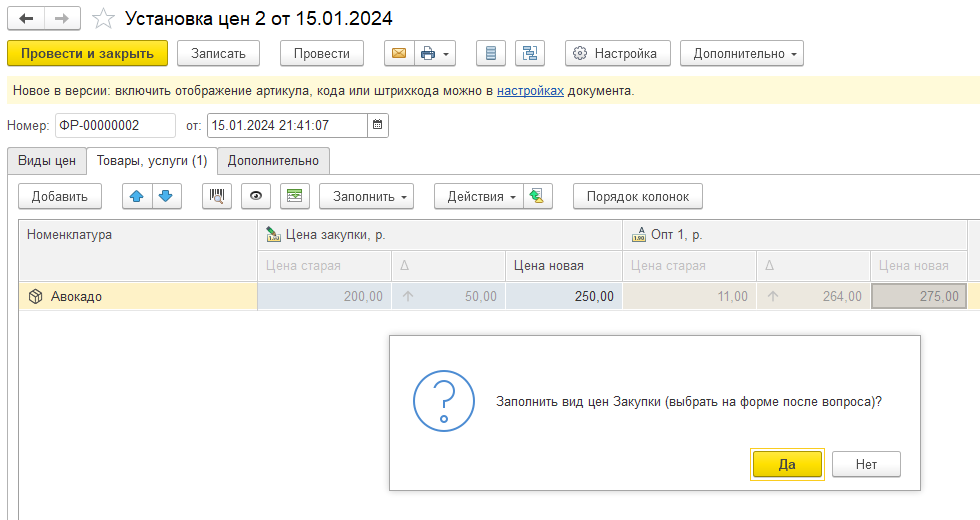
Task: Click old Опт 1 price cell 11,00
Action: 689,296
